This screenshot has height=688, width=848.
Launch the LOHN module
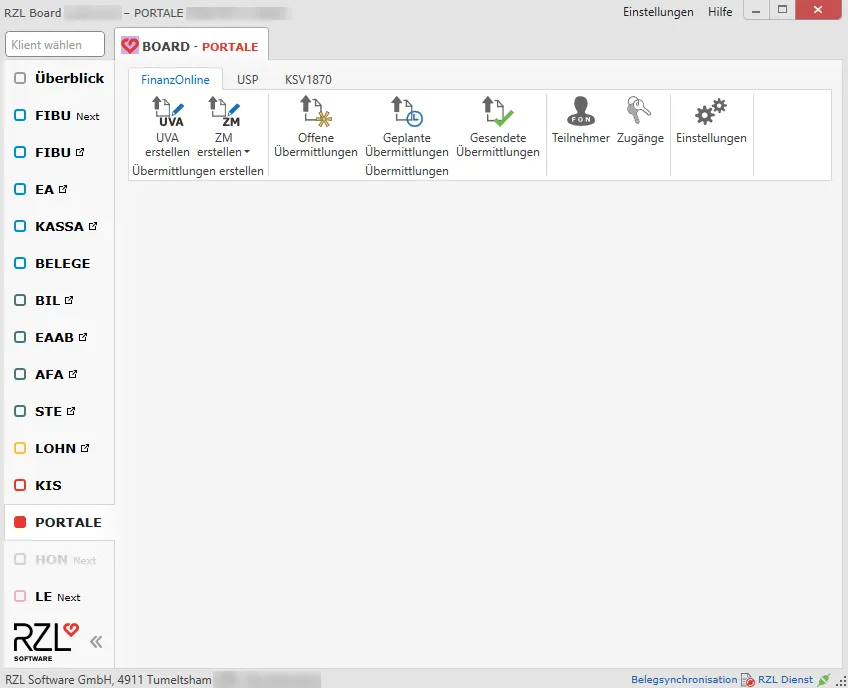pyautogui.click(x=59, y=448)
